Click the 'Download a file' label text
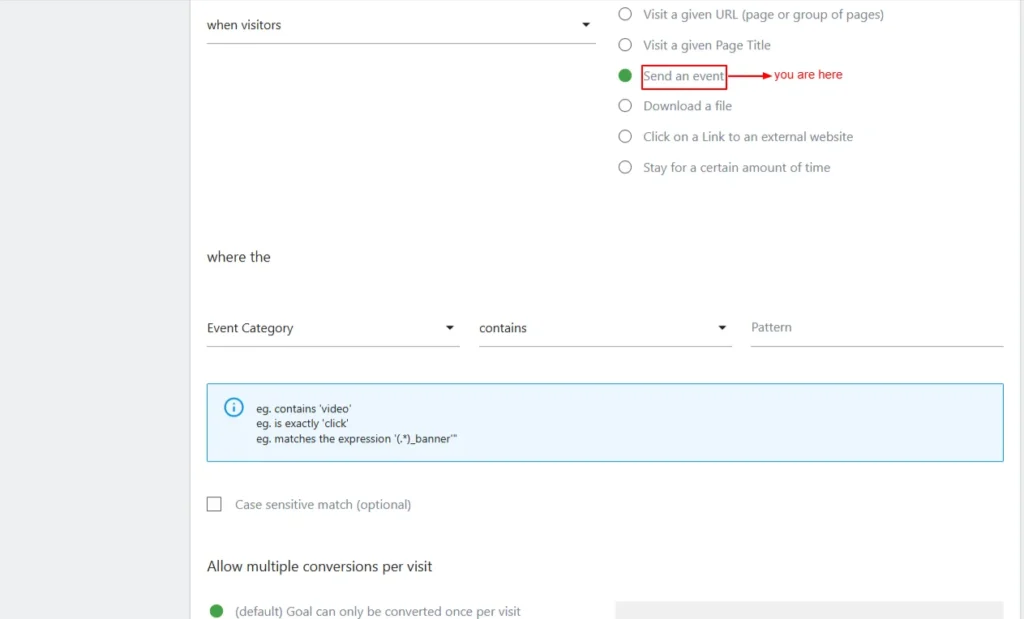Viewport: 1024px width, 619px height. 687,106
